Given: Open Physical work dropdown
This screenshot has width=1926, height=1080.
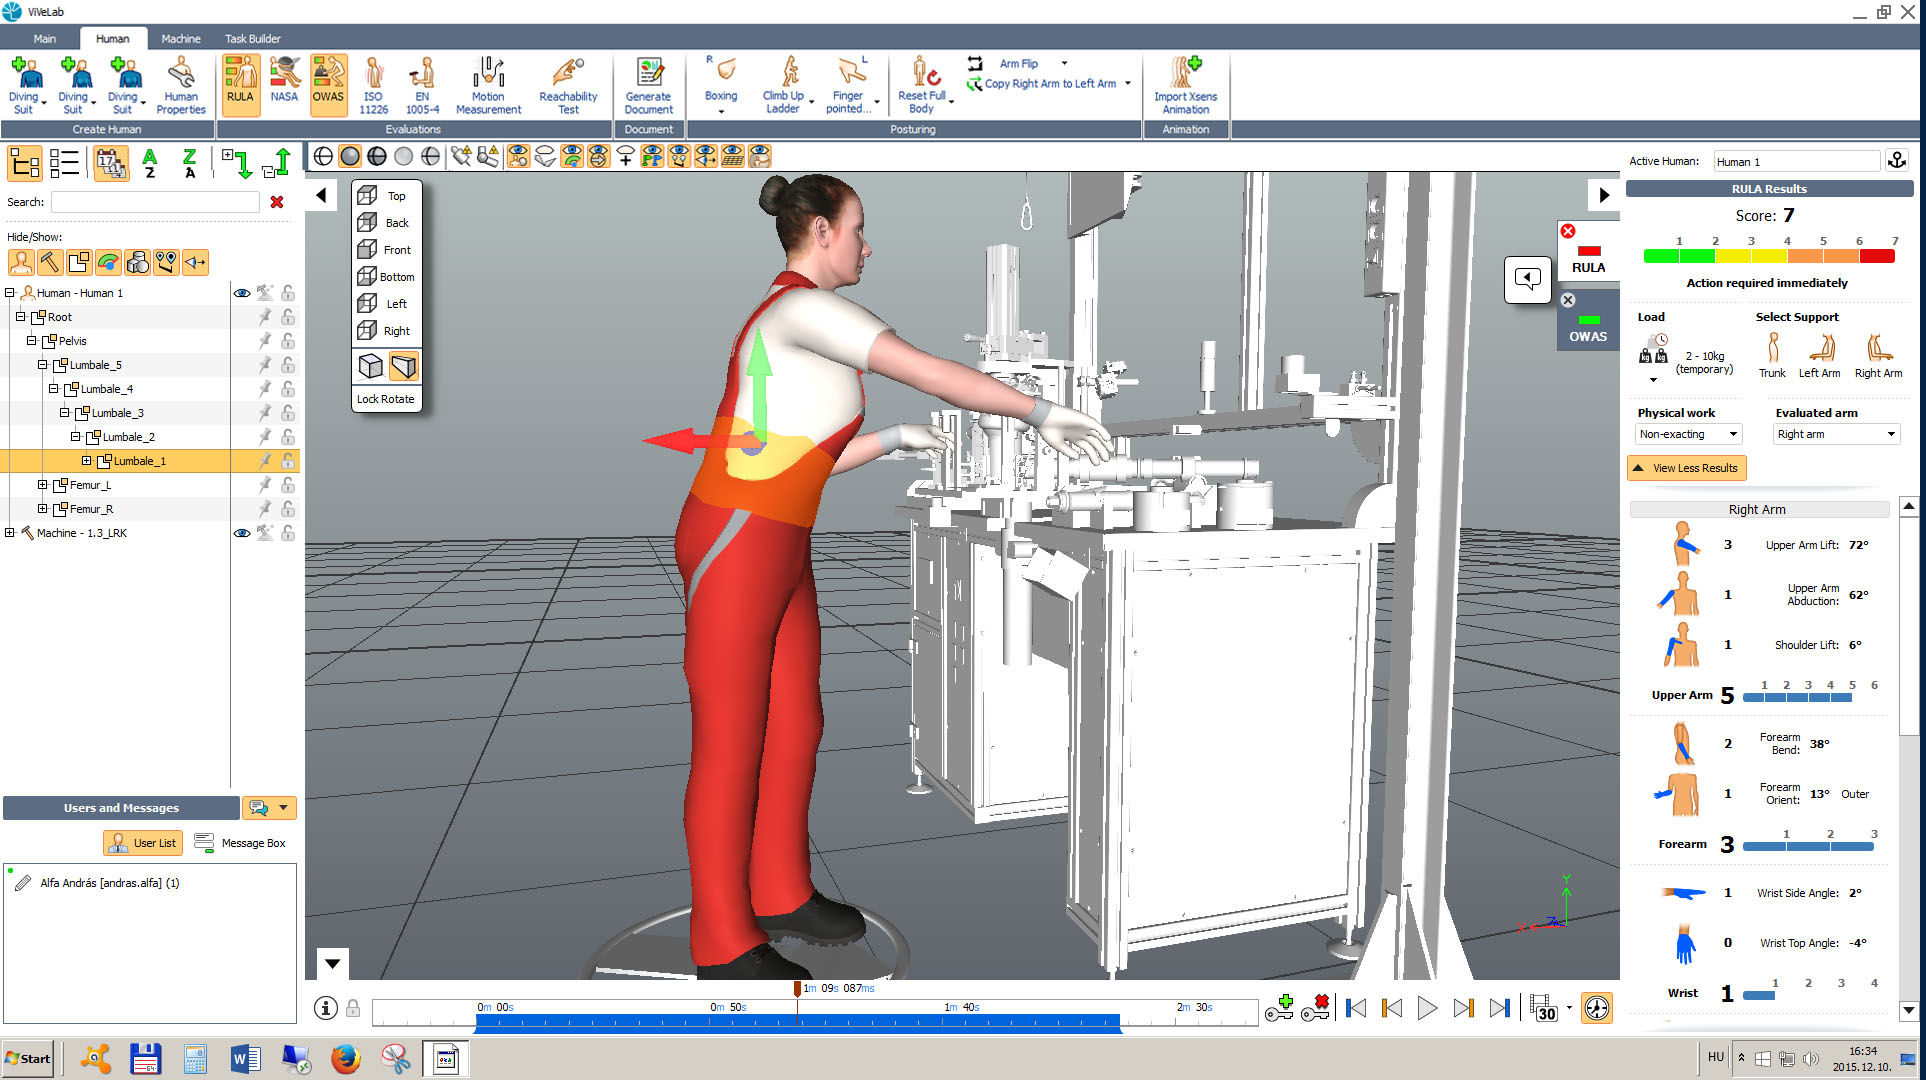Looking at the screenshot, I should (x=1688, y=434).
